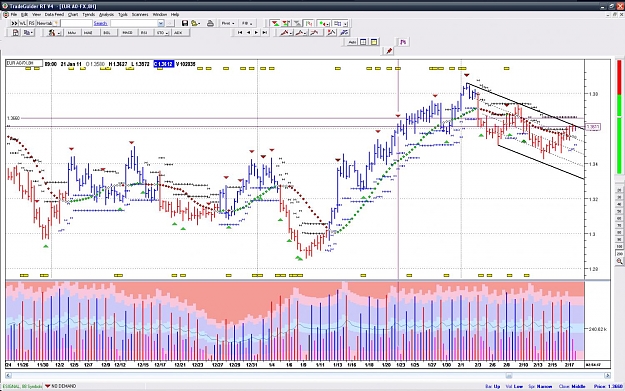Screen dimensions: 625x391
Task: Open the Tools menu
Action: (123, 14)
